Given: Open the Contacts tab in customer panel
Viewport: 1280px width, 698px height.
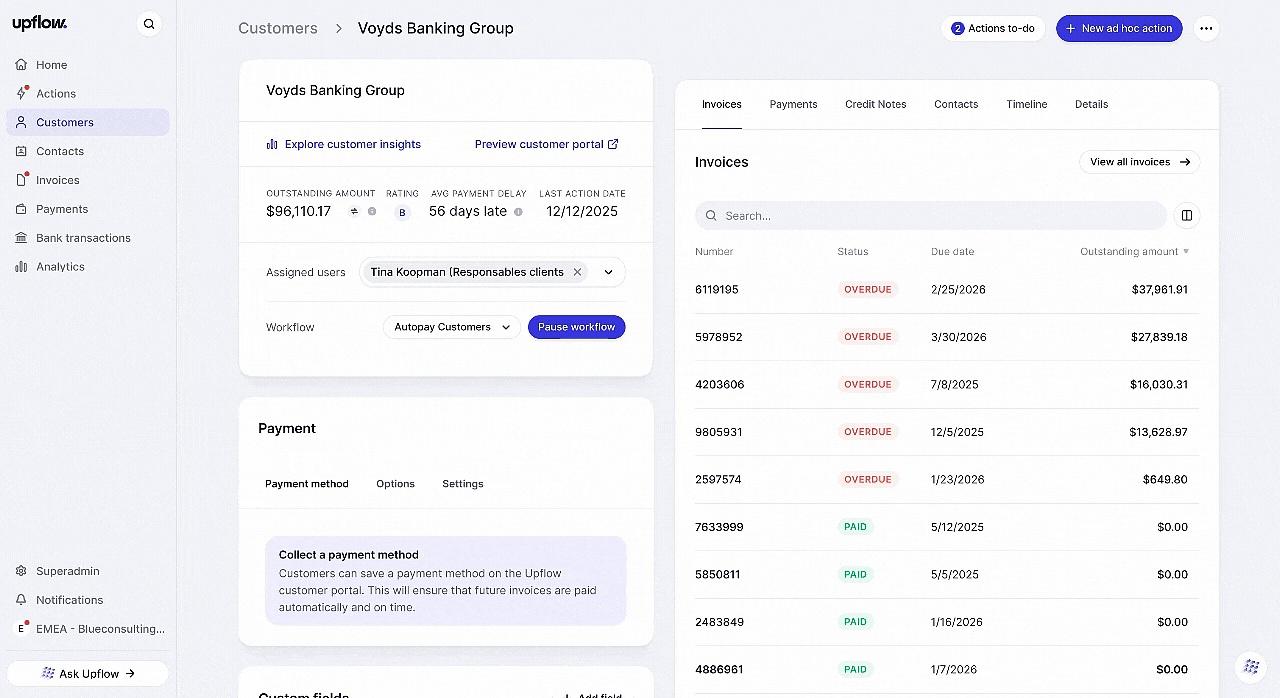Looking at the screenshot, I should coord(956,104).
